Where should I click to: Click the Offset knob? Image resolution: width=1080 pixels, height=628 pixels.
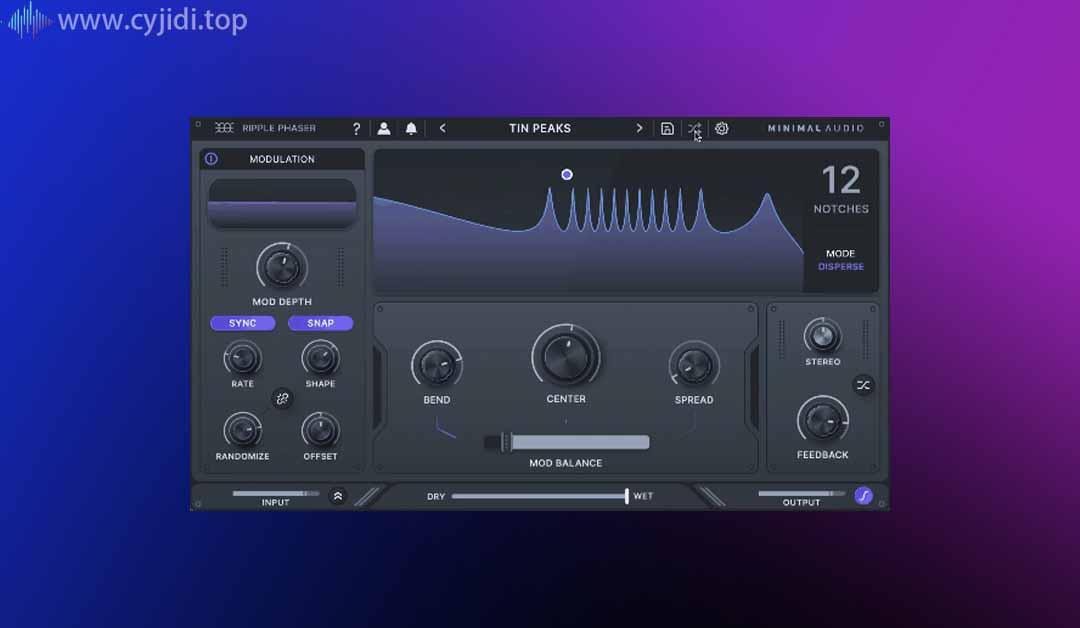point(320,431)
